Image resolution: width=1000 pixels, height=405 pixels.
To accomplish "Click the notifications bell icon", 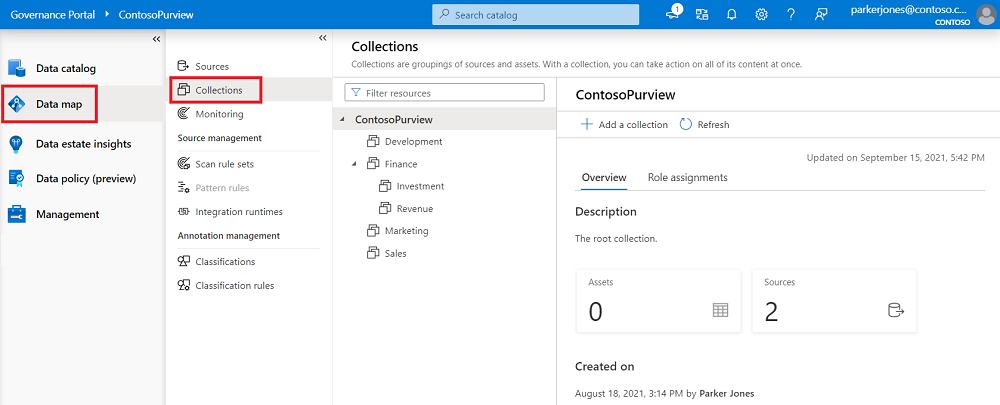I will pos(733,14).
